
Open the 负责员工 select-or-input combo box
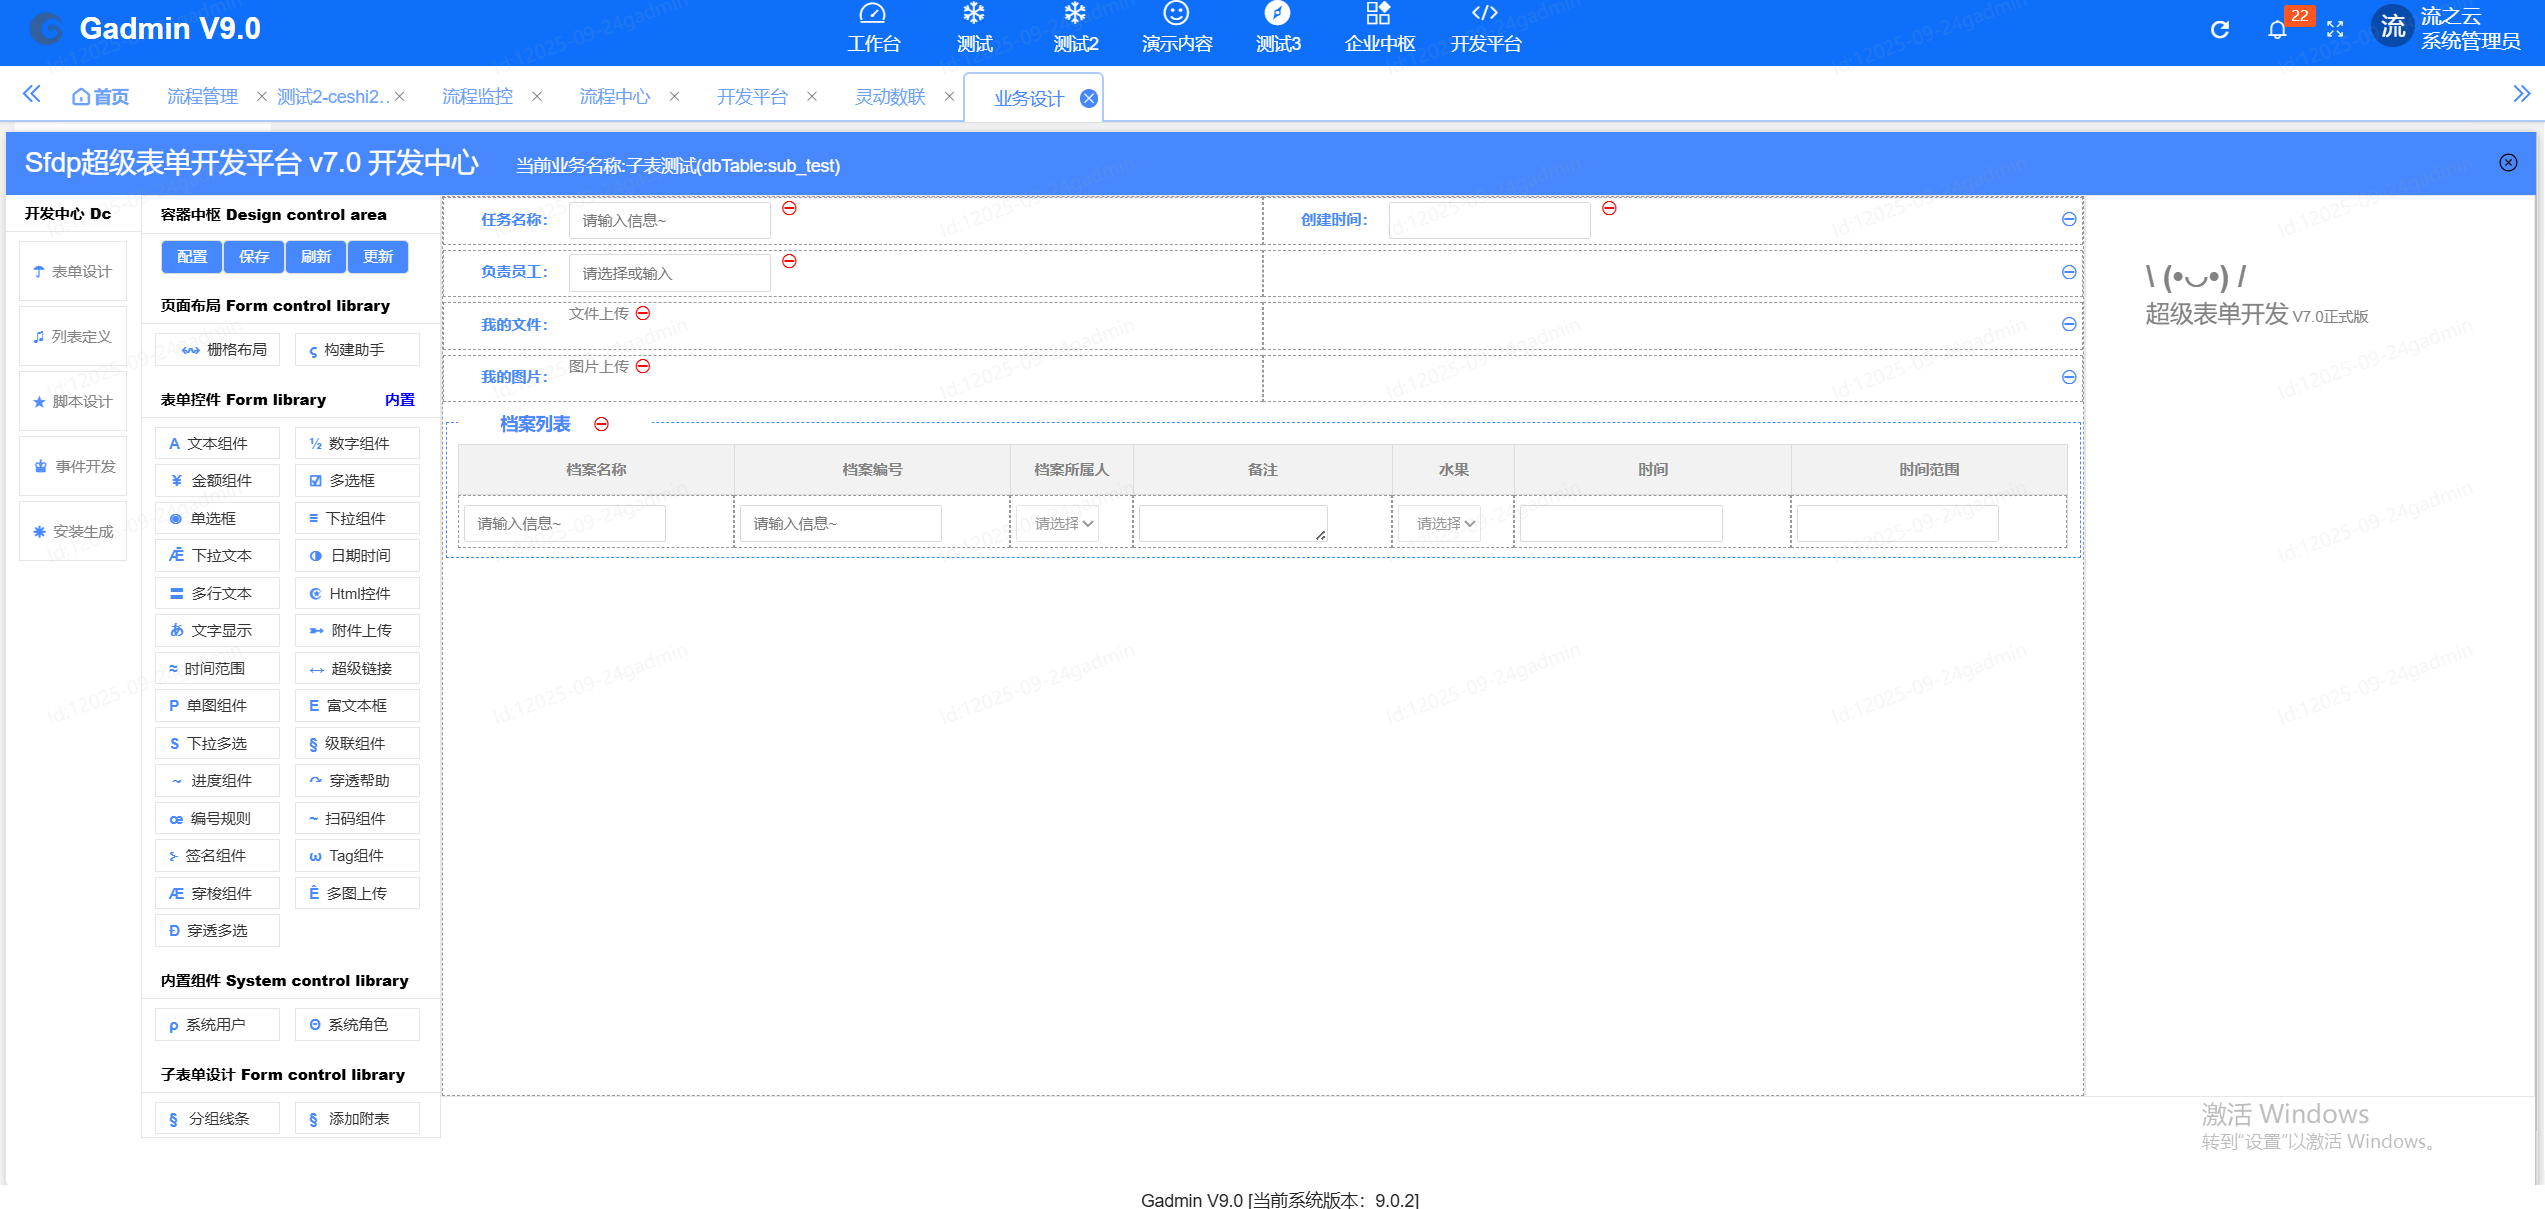click(x=669, y=273)
